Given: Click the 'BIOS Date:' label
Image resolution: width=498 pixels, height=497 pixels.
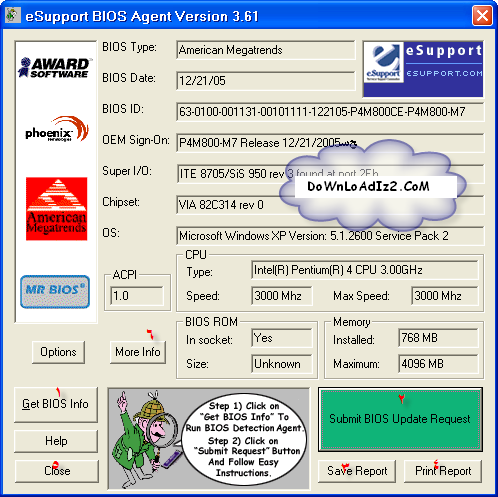Looking at the screenshot, I should point(129,78).
